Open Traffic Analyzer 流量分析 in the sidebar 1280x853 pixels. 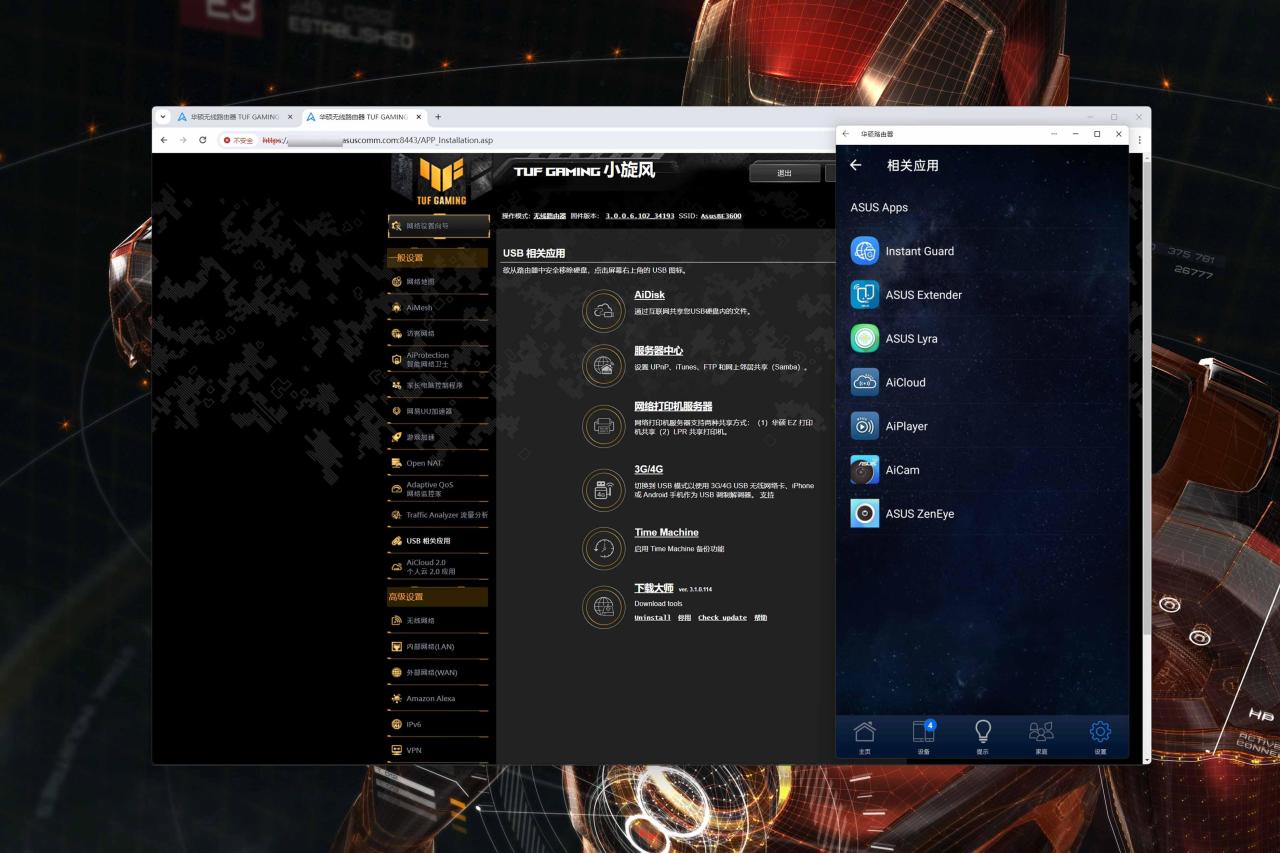coord(438,515)
